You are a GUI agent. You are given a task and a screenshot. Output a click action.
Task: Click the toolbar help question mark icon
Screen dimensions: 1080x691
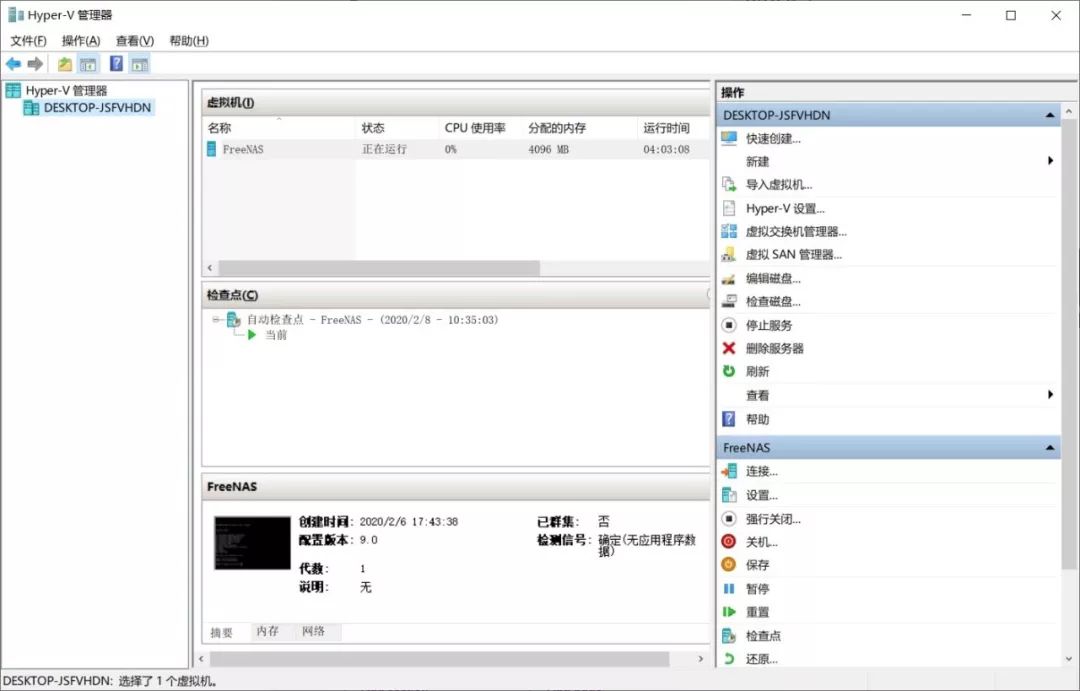coord(116,64)
